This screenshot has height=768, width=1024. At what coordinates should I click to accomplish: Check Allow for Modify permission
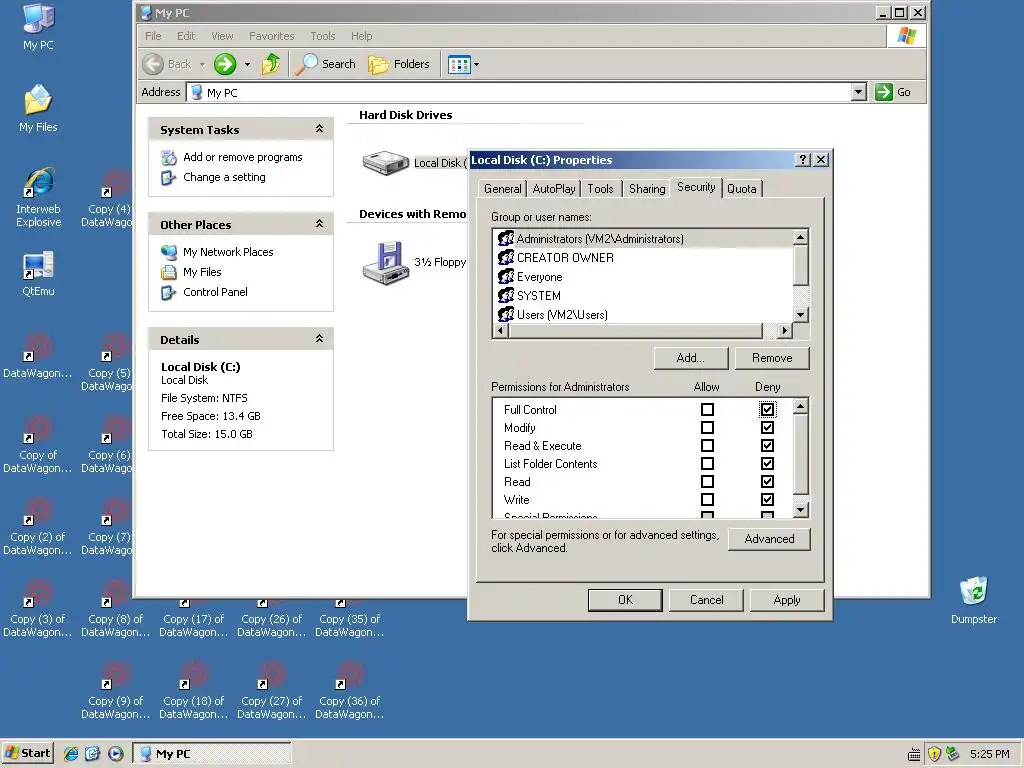click(x=707, y=428)
